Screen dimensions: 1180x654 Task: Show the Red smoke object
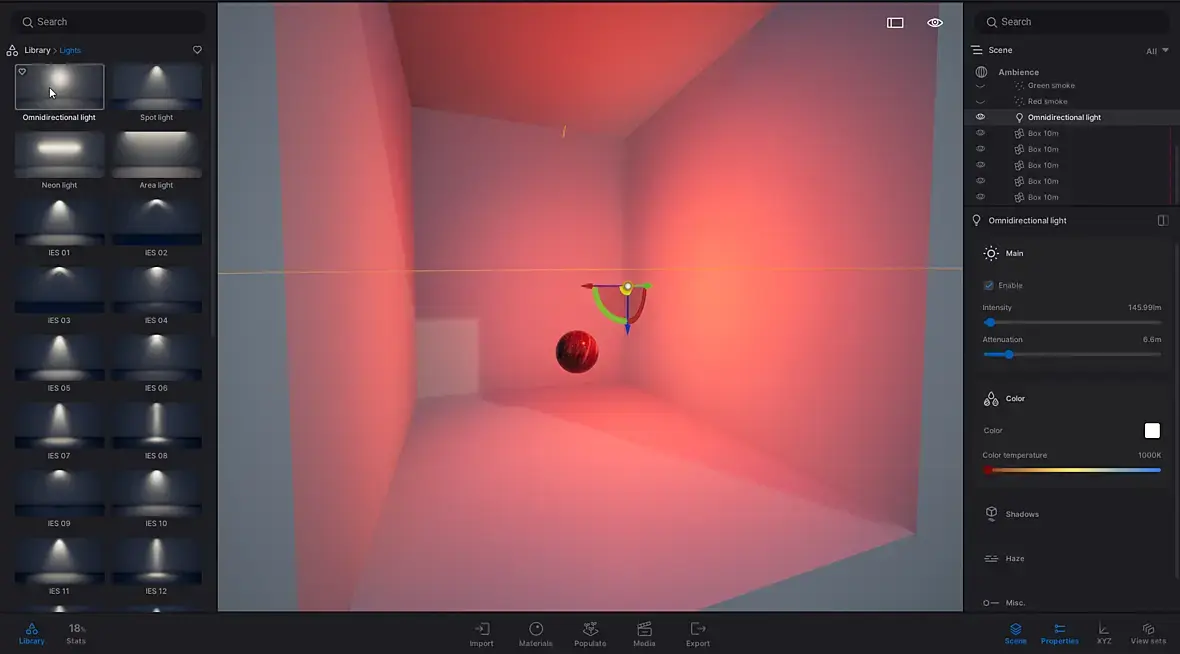pyautogui.click(x=981, y=102)
